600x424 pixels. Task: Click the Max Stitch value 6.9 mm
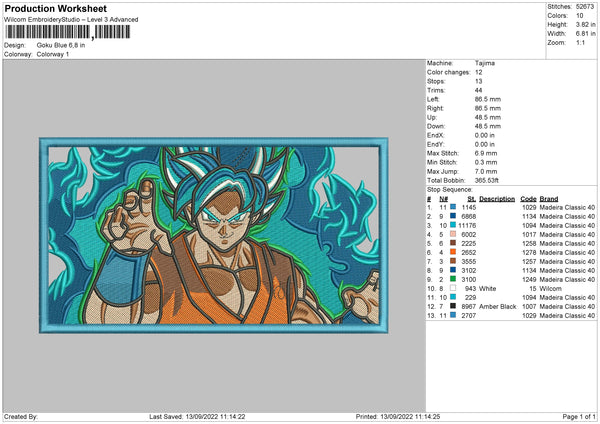click(486, 153)
